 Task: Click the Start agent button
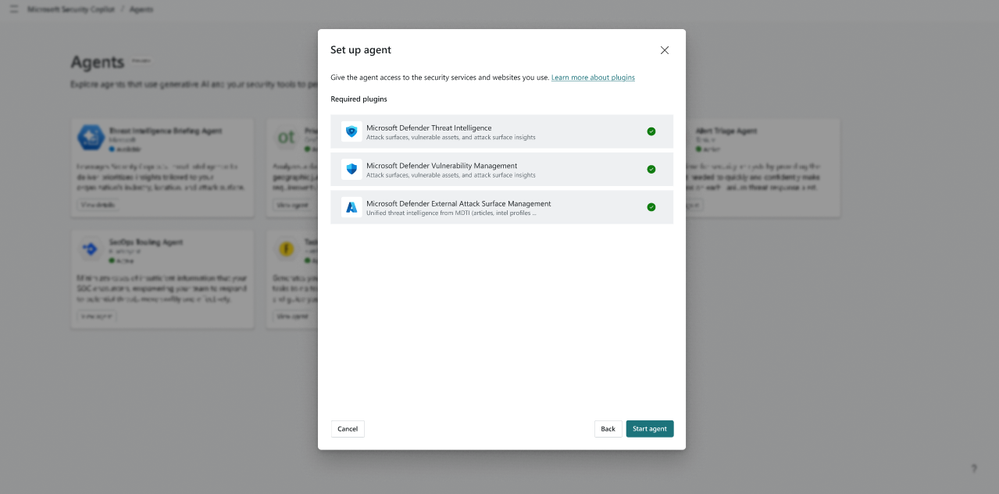coord(649,429)
